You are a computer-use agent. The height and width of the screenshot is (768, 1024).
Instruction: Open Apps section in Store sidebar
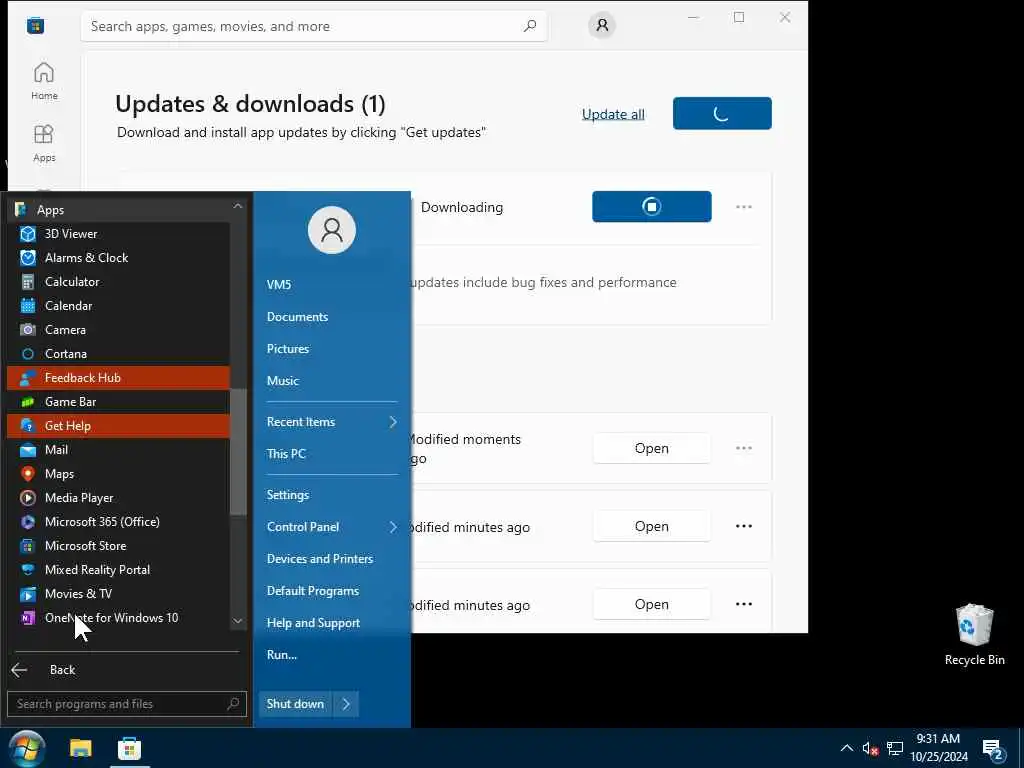pyautogui.click(x=44, y=143)
